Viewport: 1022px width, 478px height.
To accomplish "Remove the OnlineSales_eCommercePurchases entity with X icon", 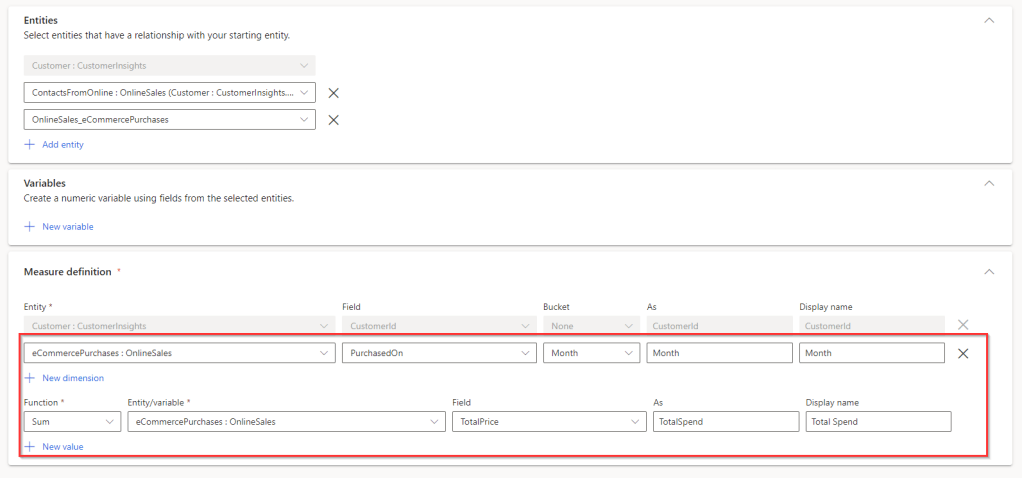I will (334, 120).
